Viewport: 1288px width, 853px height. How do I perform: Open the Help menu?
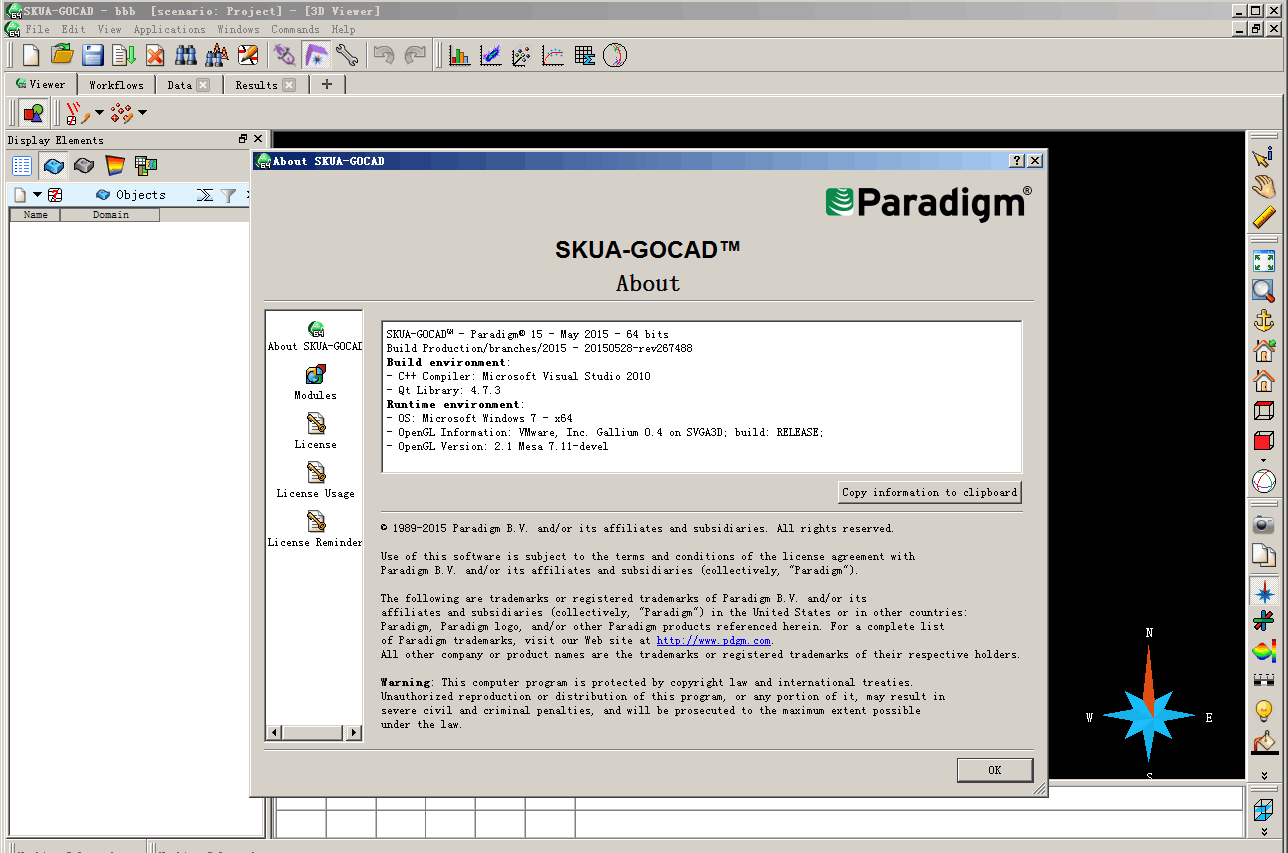pyautogui.click(x=343, y=29)
